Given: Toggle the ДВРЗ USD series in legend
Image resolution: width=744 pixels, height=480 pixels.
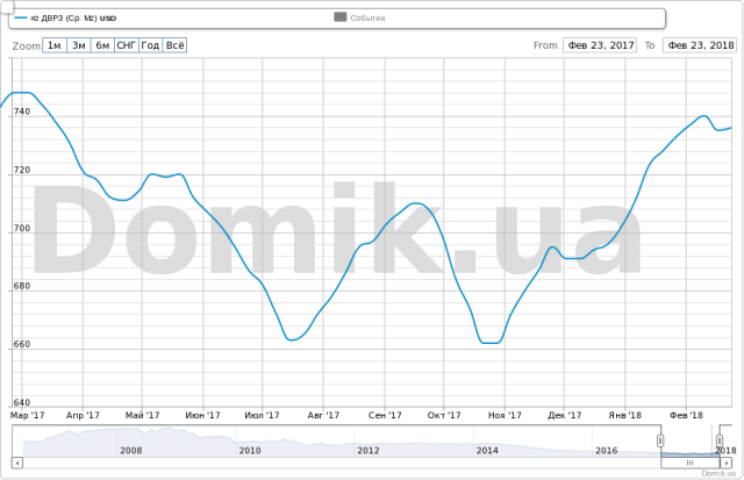Looking at the screenshot, I should click(65, 18).
